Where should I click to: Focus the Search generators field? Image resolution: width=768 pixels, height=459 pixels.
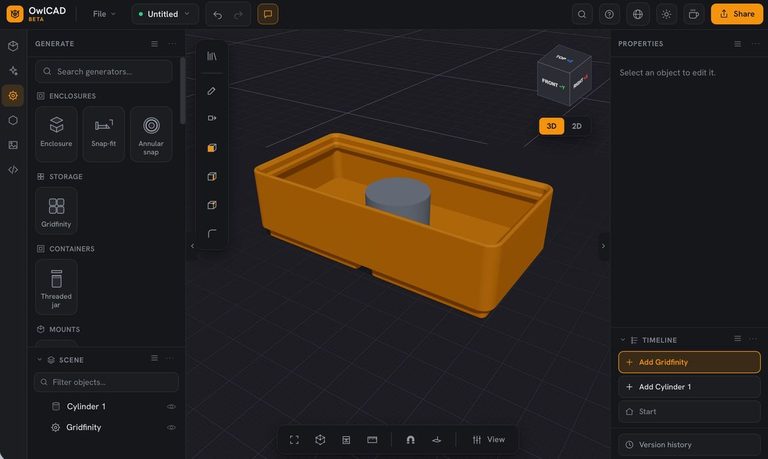pos(104,72)
